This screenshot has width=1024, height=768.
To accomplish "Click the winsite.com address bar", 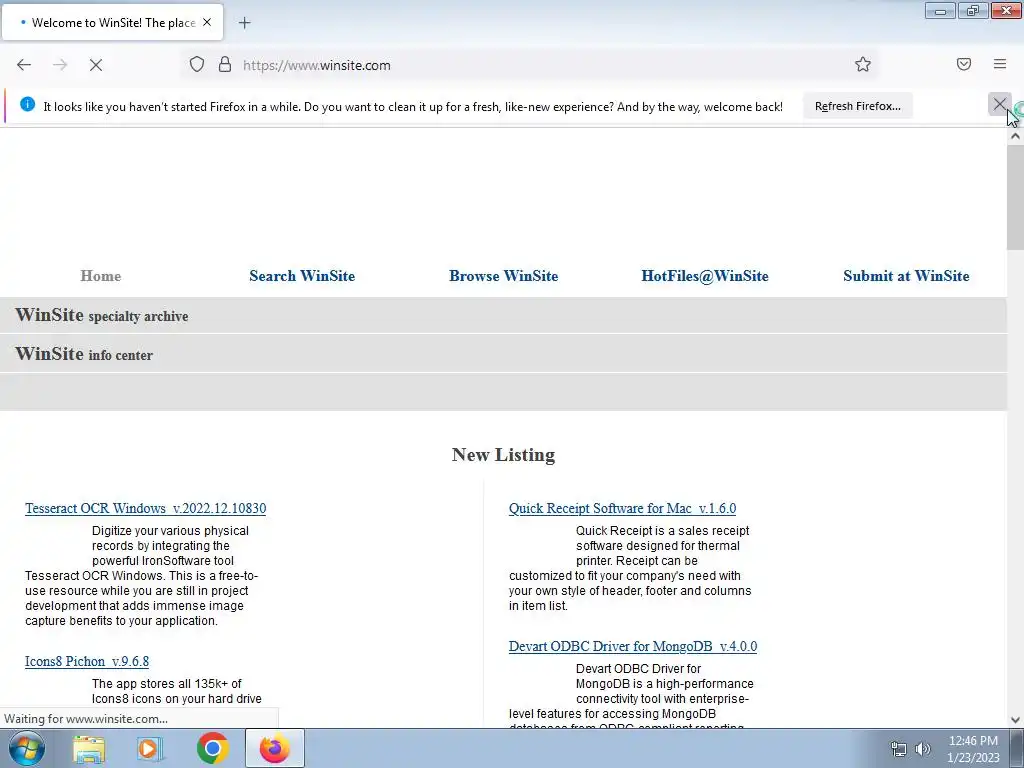I will [529, 65].
